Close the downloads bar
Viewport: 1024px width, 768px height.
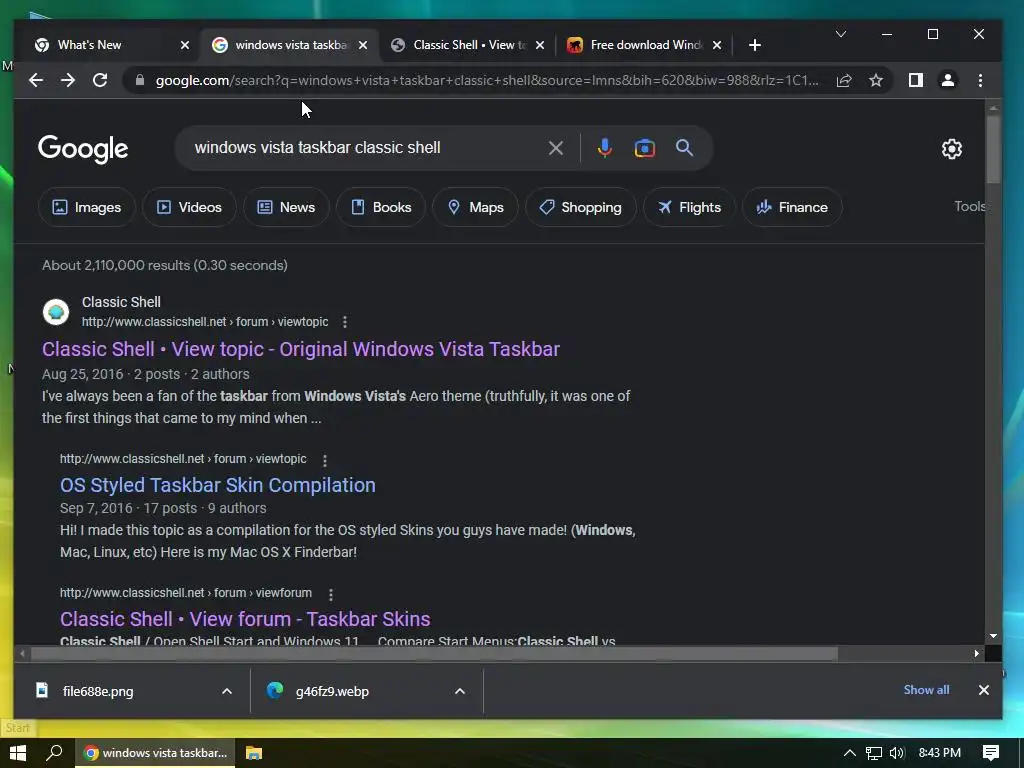coord(984,690)
